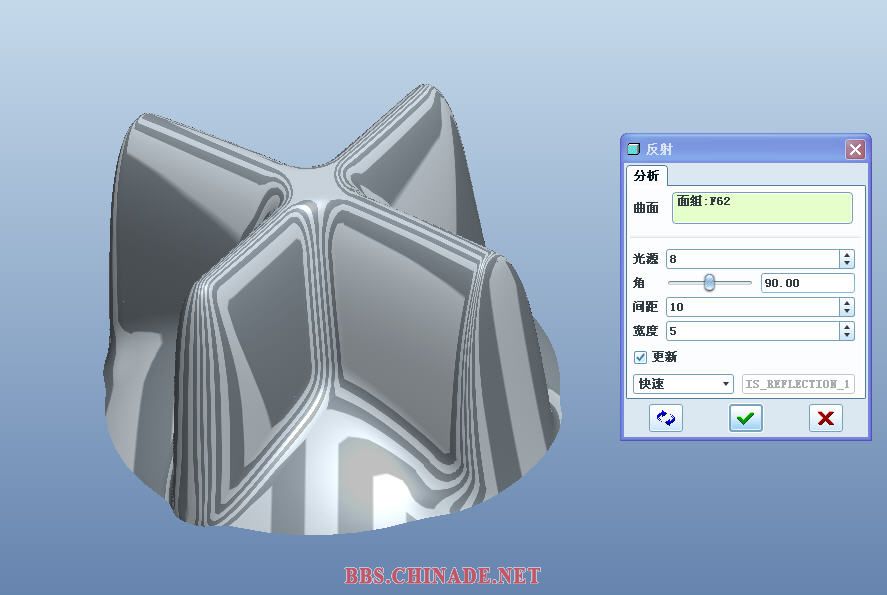Decrease 宽度 value with down arrow
Viewport: 887px width, 595px height.
(x=847, y=335)
